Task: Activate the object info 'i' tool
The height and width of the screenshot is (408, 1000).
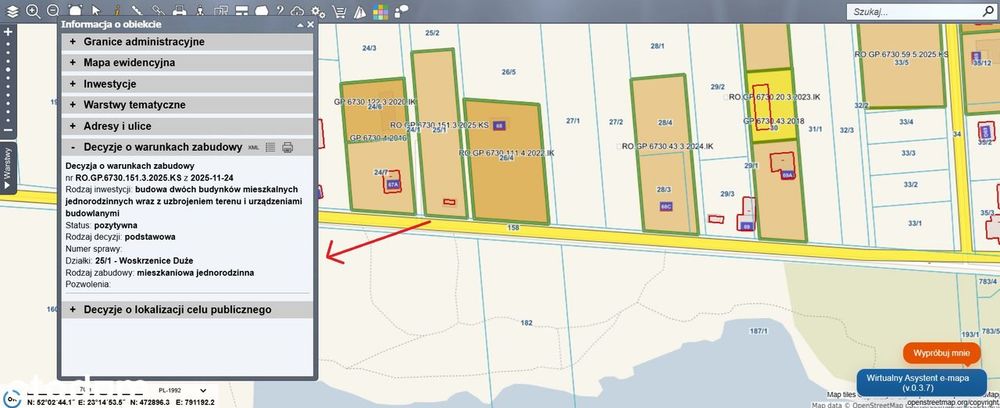Action: click(117, 11)
